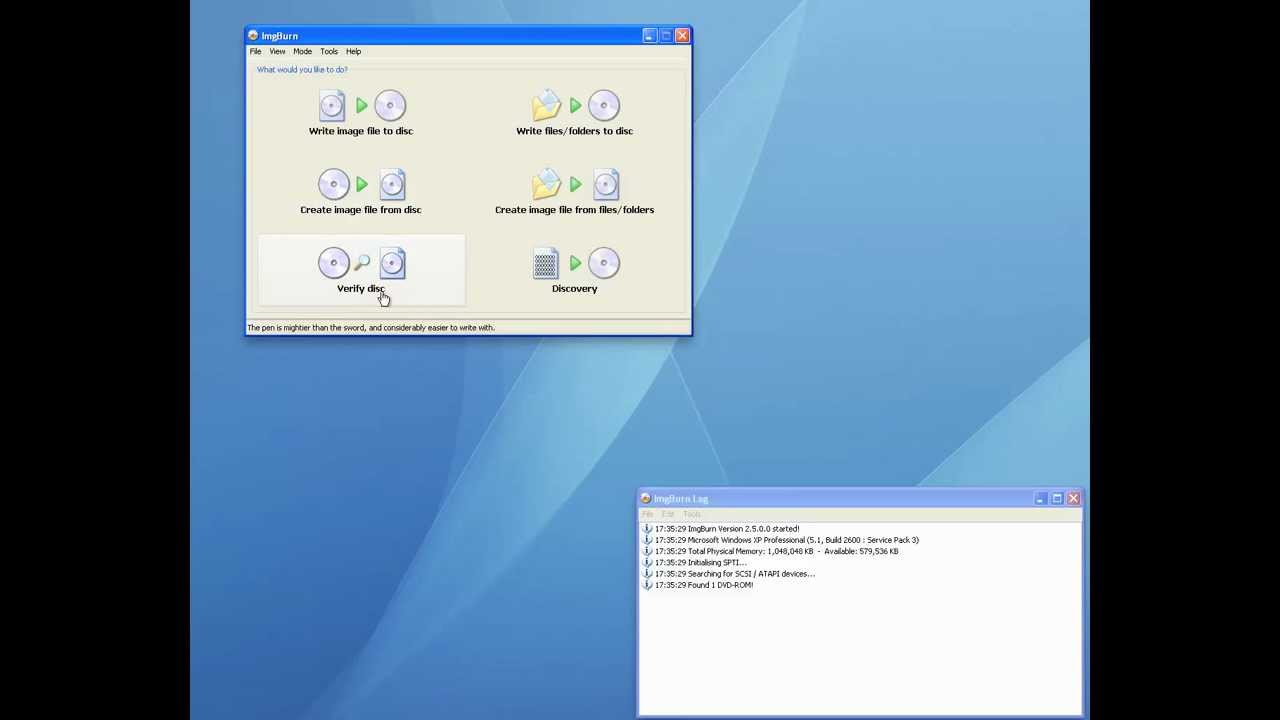Select log line 'Total Physical Memory'

pos(777,551)
